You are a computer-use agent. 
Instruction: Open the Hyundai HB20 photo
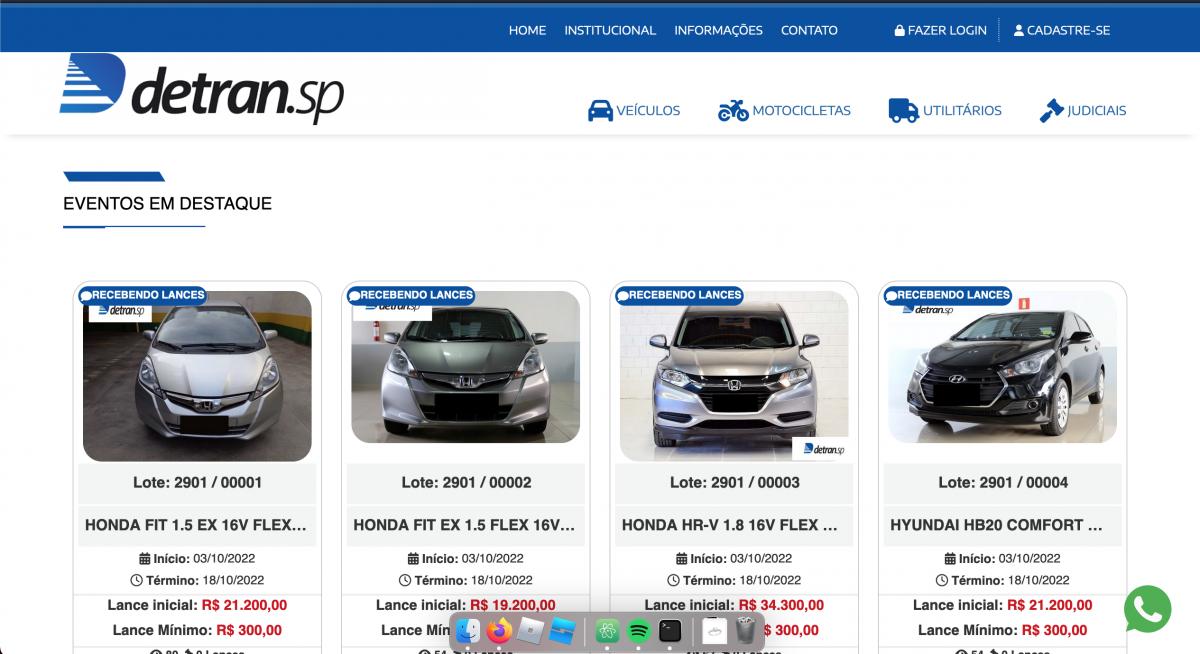1003,367
